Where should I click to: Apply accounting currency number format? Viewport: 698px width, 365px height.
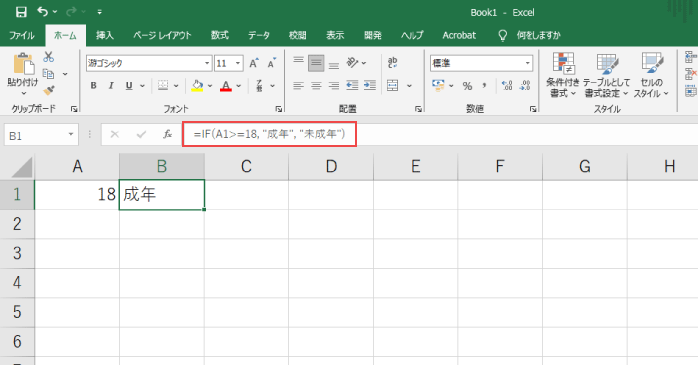coord(438,85)
